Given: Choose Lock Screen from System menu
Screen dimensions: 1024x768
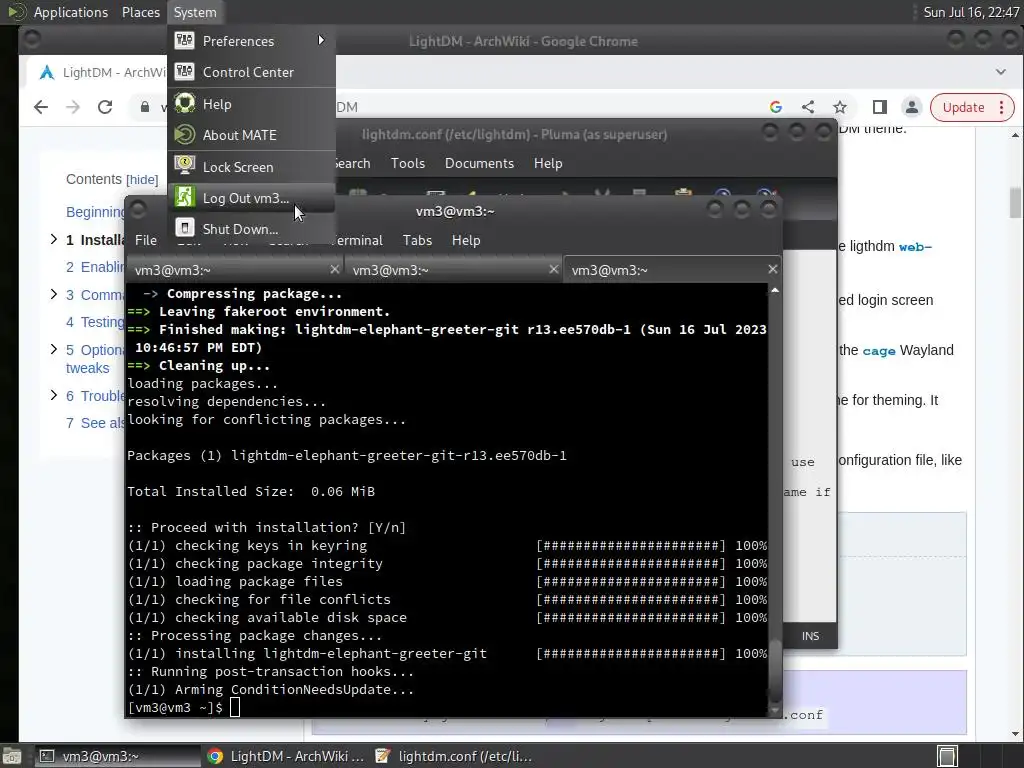Looking at the screenshot, I should 251,167.
